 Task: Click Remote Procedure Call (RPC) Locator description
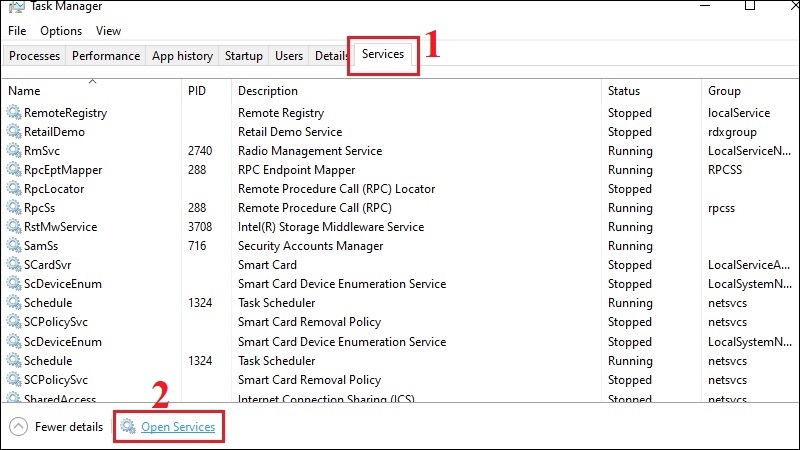[336, 189]
